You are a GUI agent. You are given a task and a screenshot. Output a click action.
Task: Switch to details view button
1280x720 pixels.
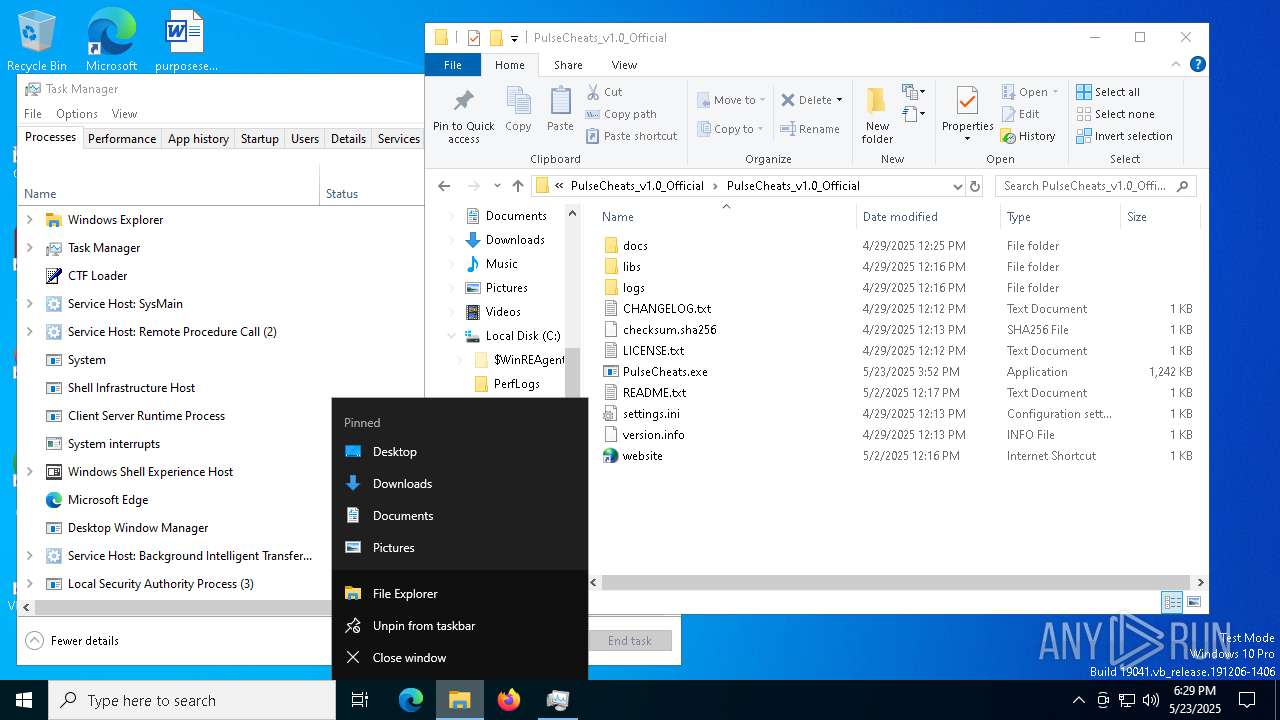pos(1172,602)
